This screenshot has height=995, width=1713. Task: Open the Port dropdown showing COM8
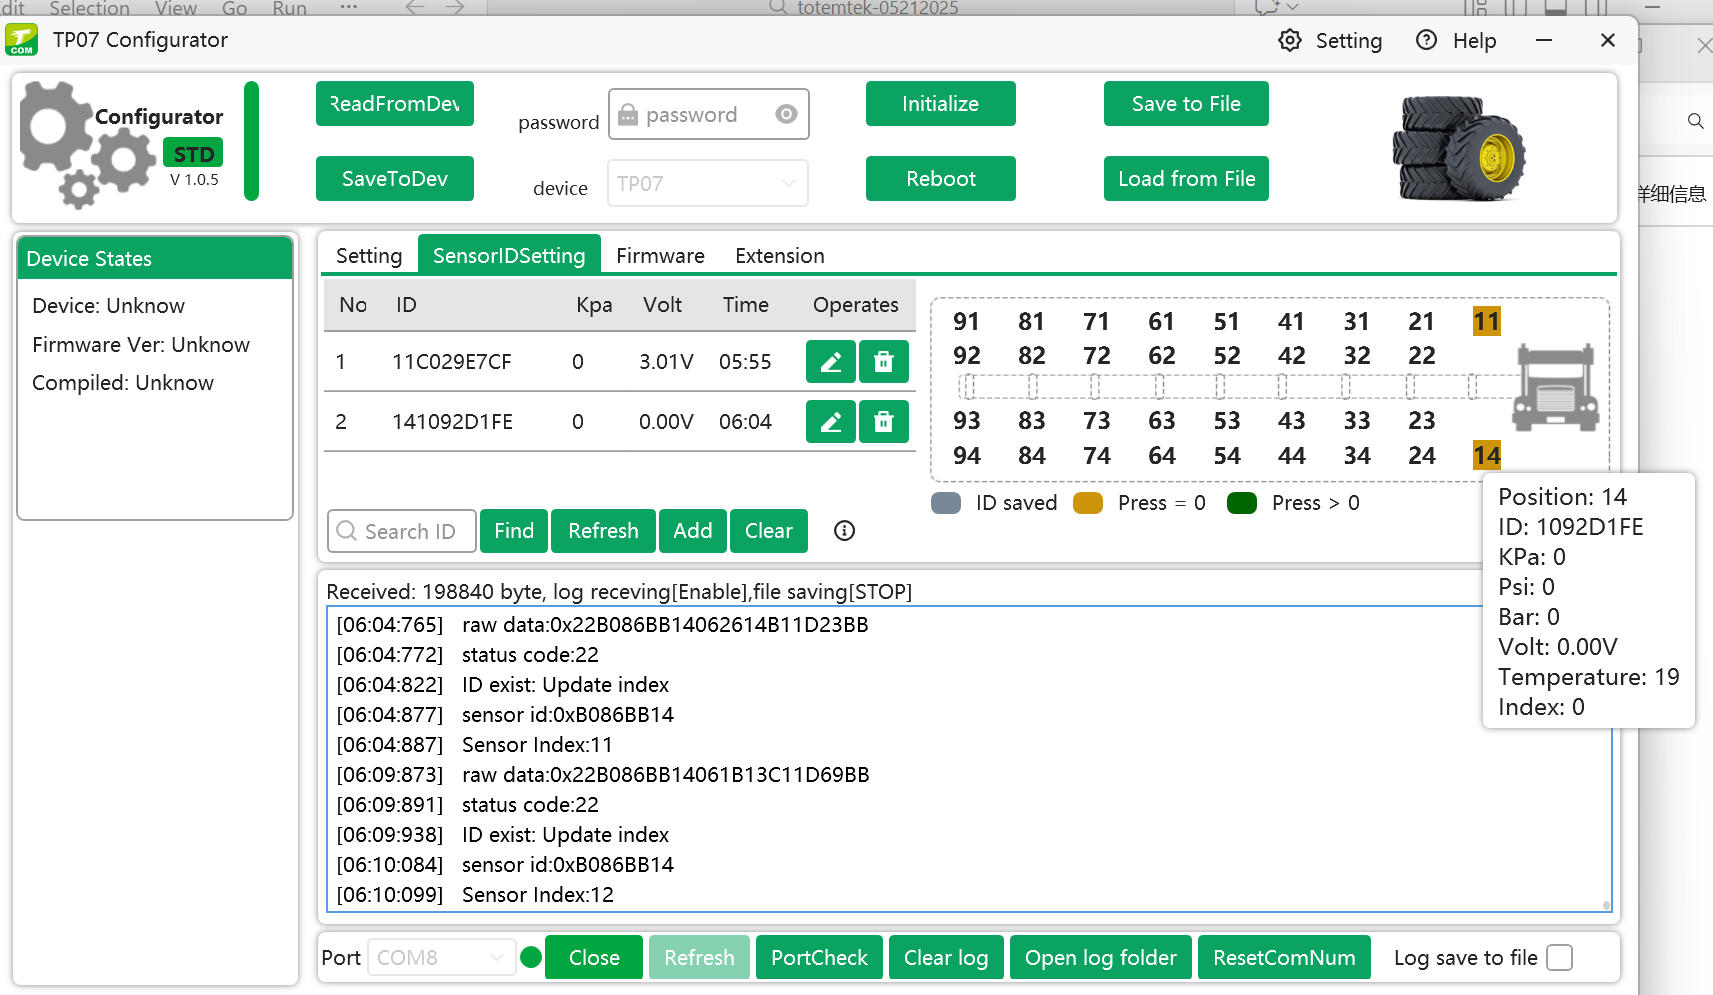(440, 957)
